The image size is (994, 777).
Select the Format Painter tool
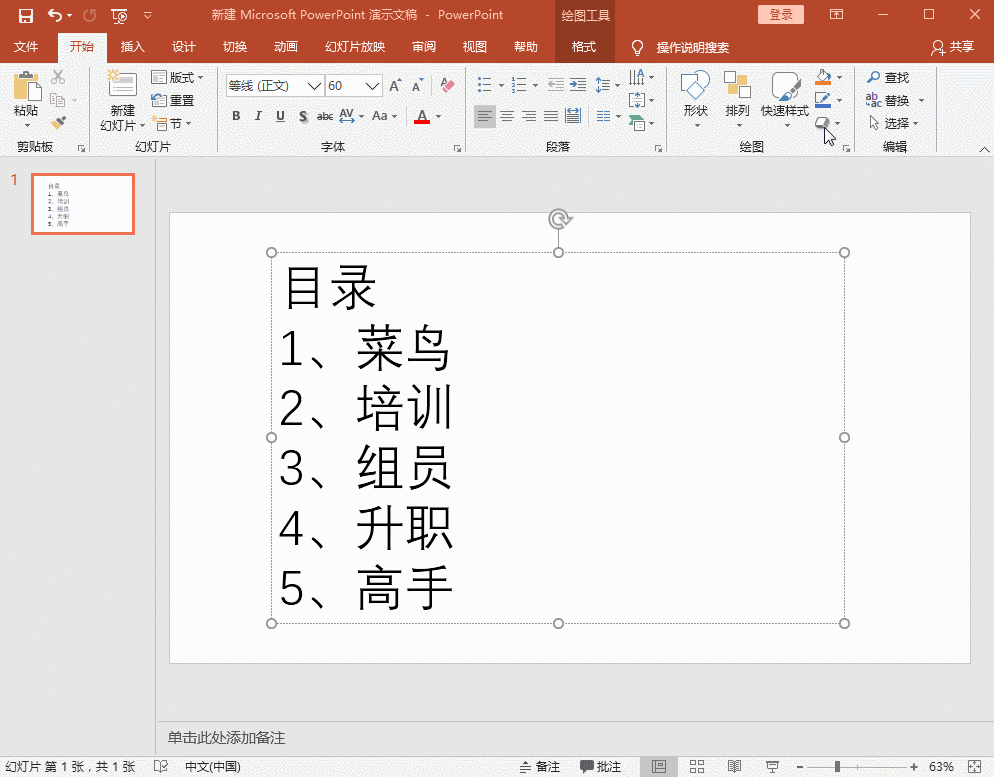click(57, 121)
